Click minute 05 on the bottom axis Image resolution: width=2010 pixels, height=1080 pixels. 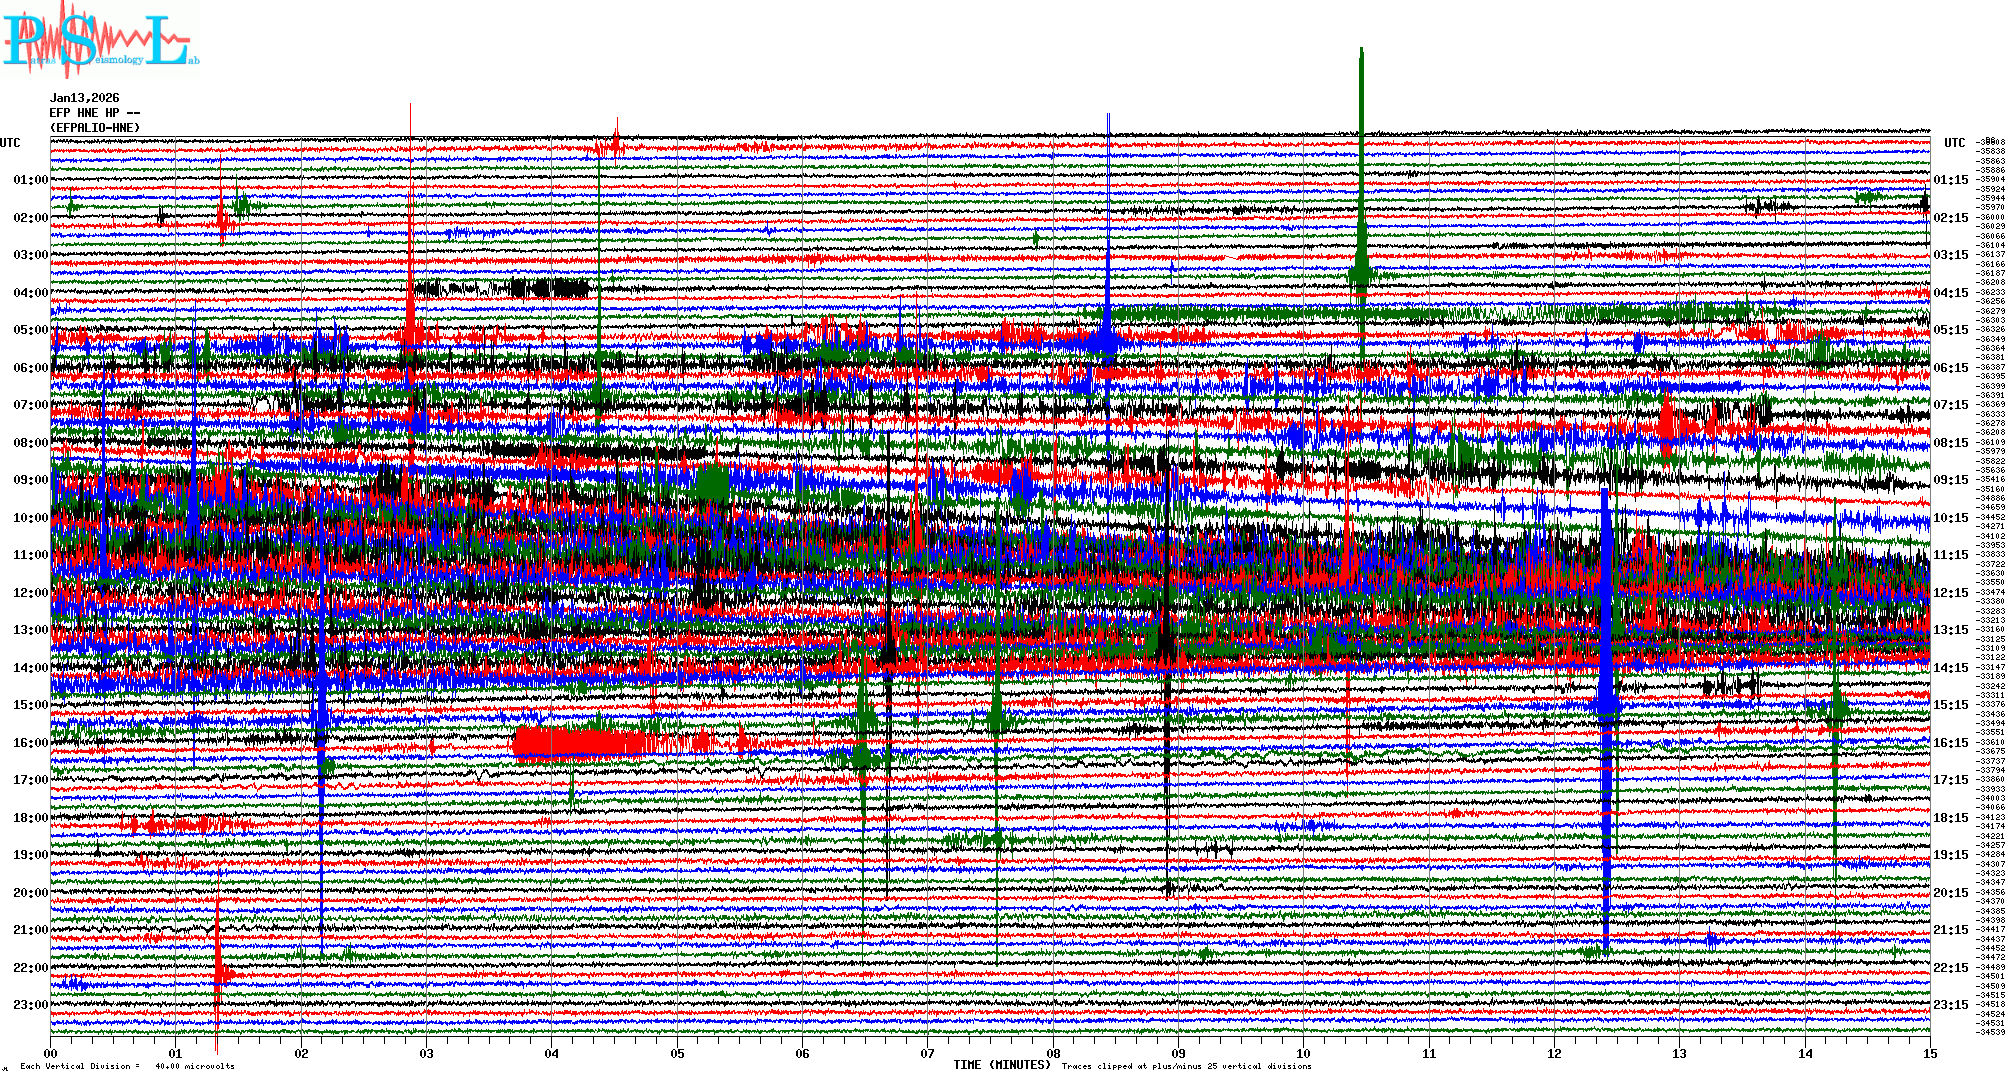tap(677, 1053)
